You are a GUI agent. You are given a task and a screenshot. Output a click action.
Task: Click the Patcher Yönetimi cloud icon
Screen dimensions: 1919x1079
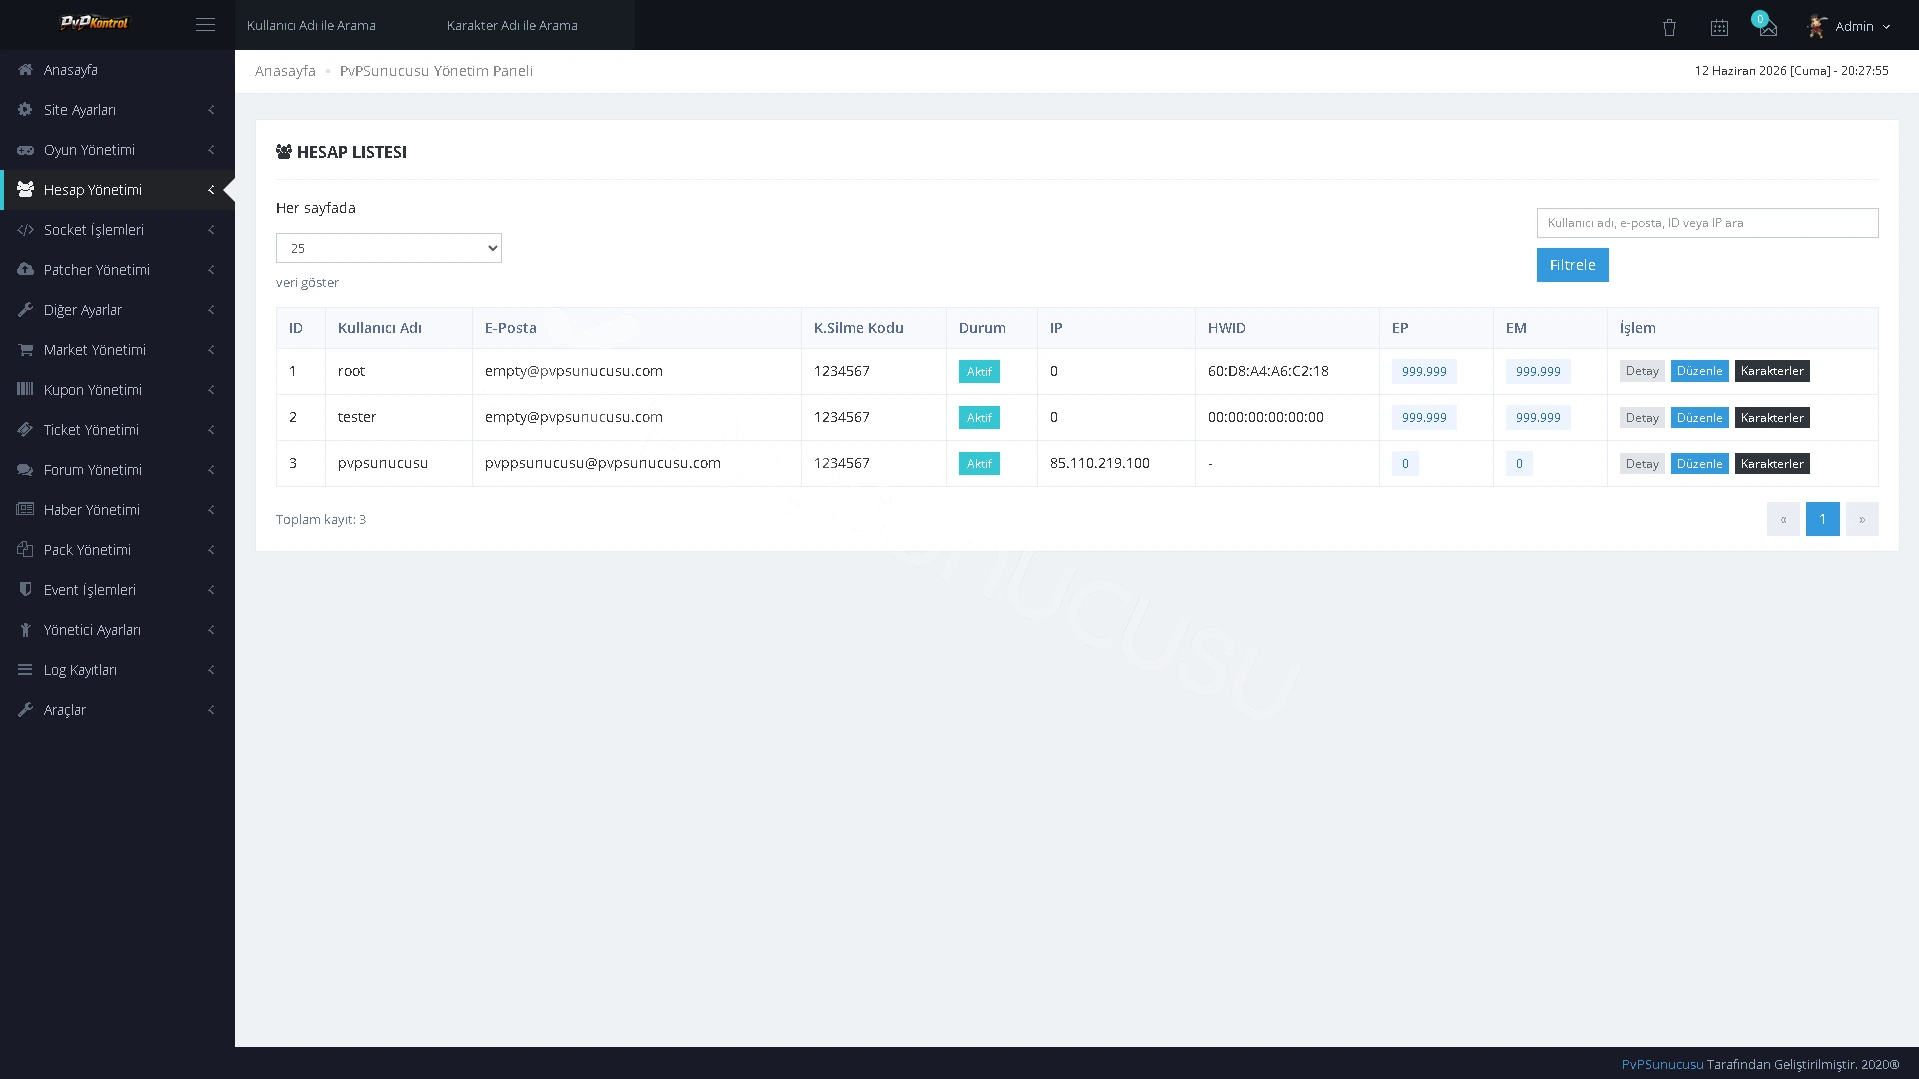pyautogui.click(x=25, y=270)
